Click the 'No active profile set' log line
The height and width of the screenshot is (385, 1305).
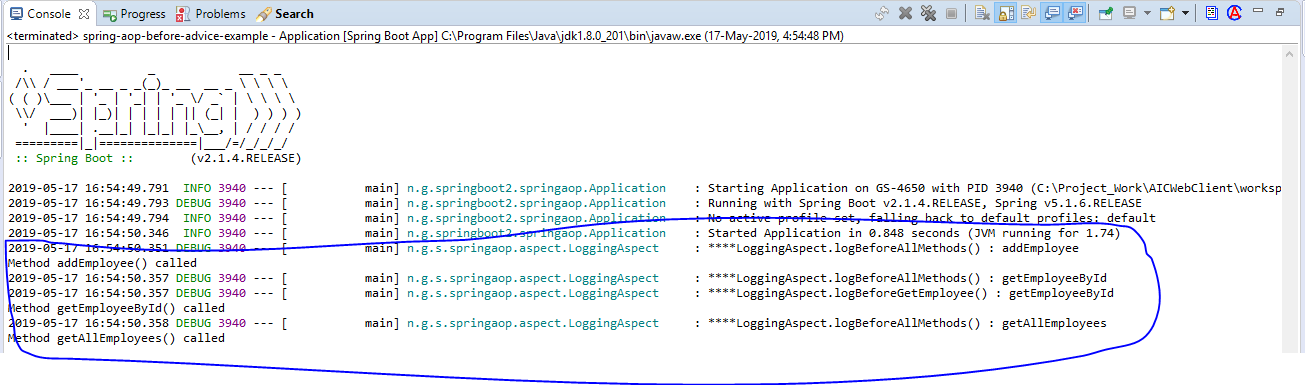(581, 218)
